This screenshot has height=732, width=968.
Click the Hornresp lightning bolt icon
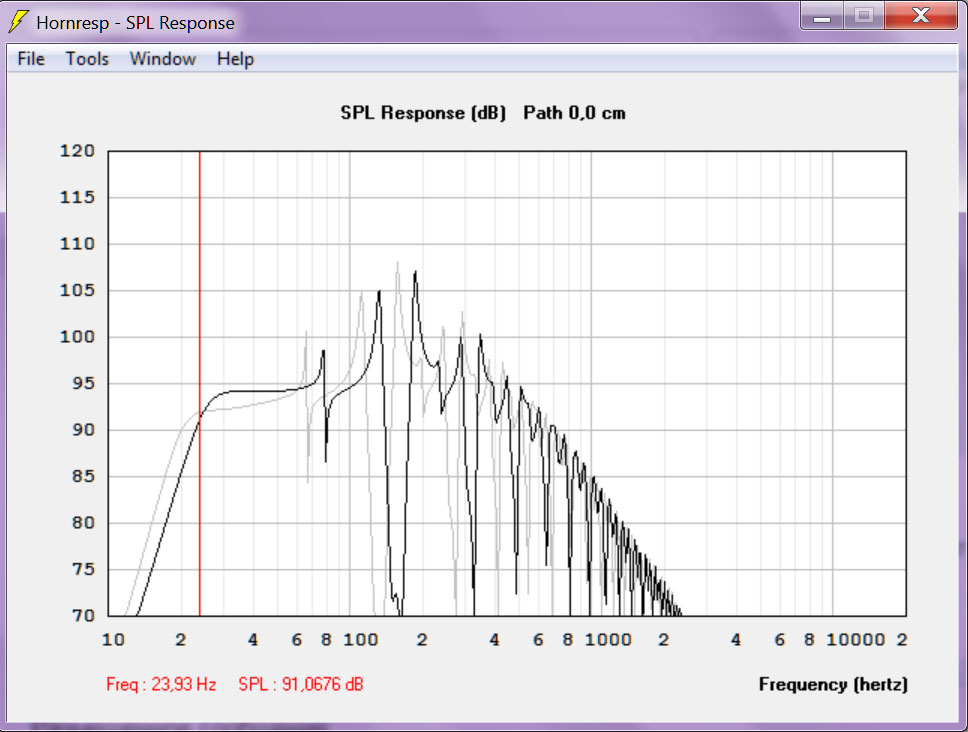tap(19, 22)
